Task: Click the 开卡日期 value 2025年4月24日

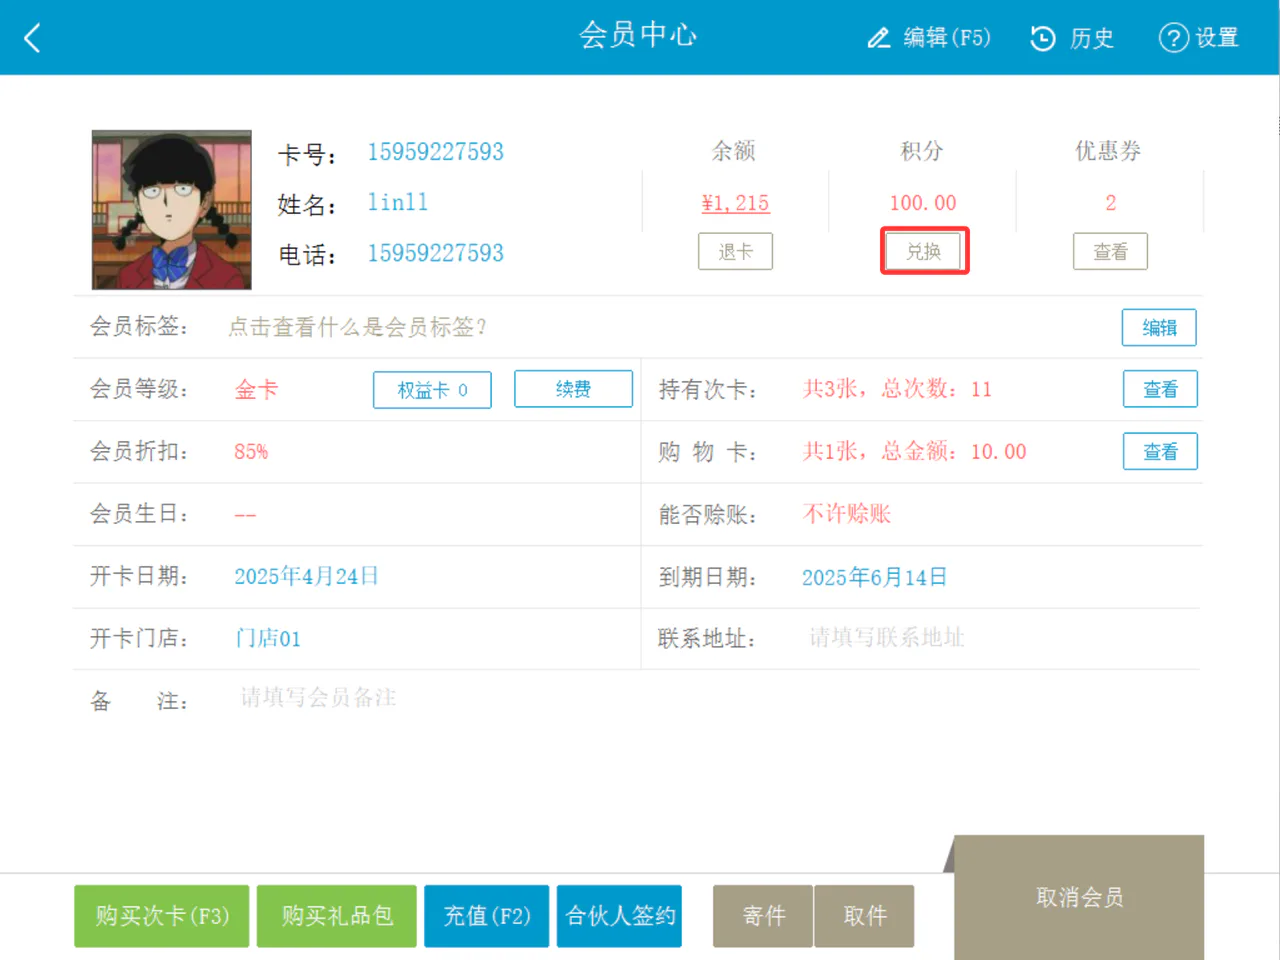Action: (x=306, y=576)
